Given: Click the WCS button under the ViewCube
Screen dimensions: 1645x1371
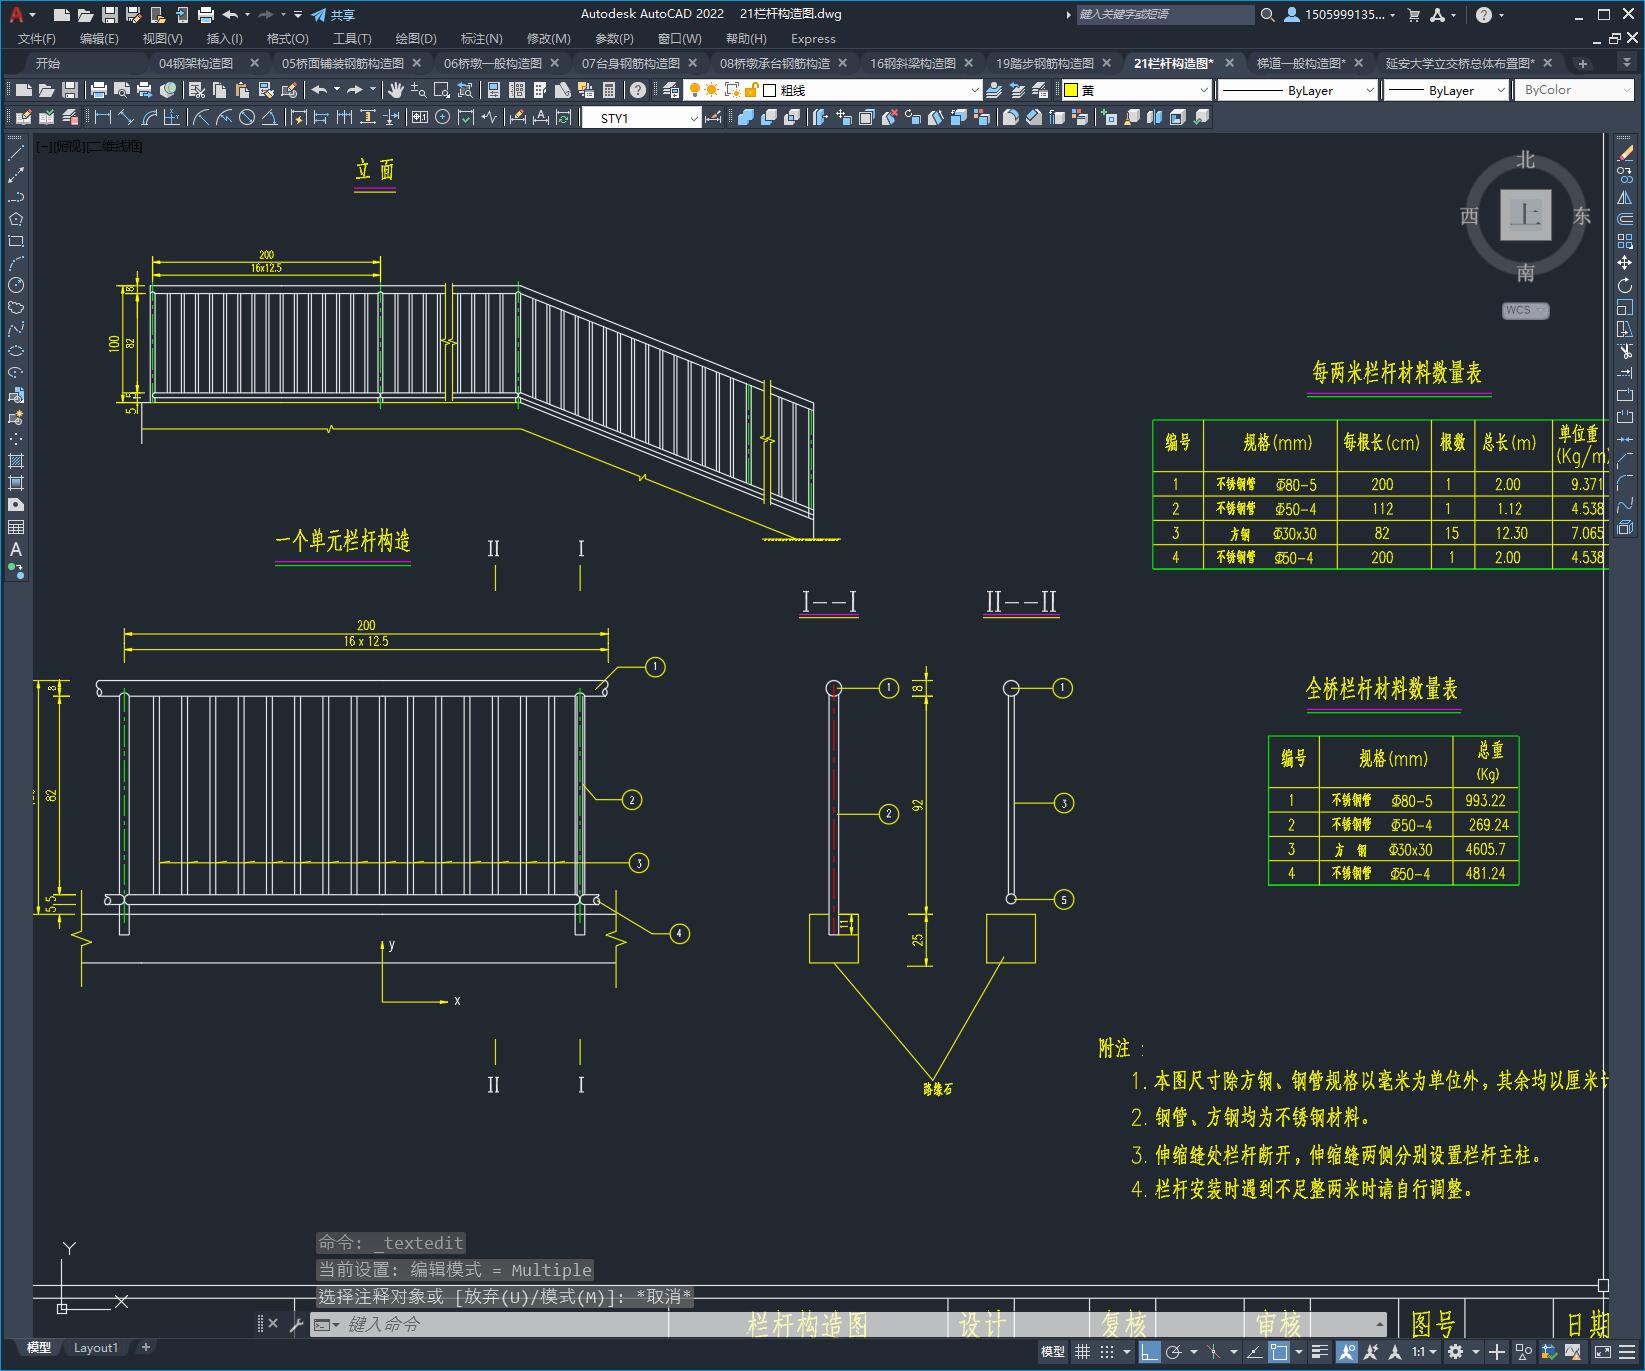Looking at the screenshot, I should 1524,310.
